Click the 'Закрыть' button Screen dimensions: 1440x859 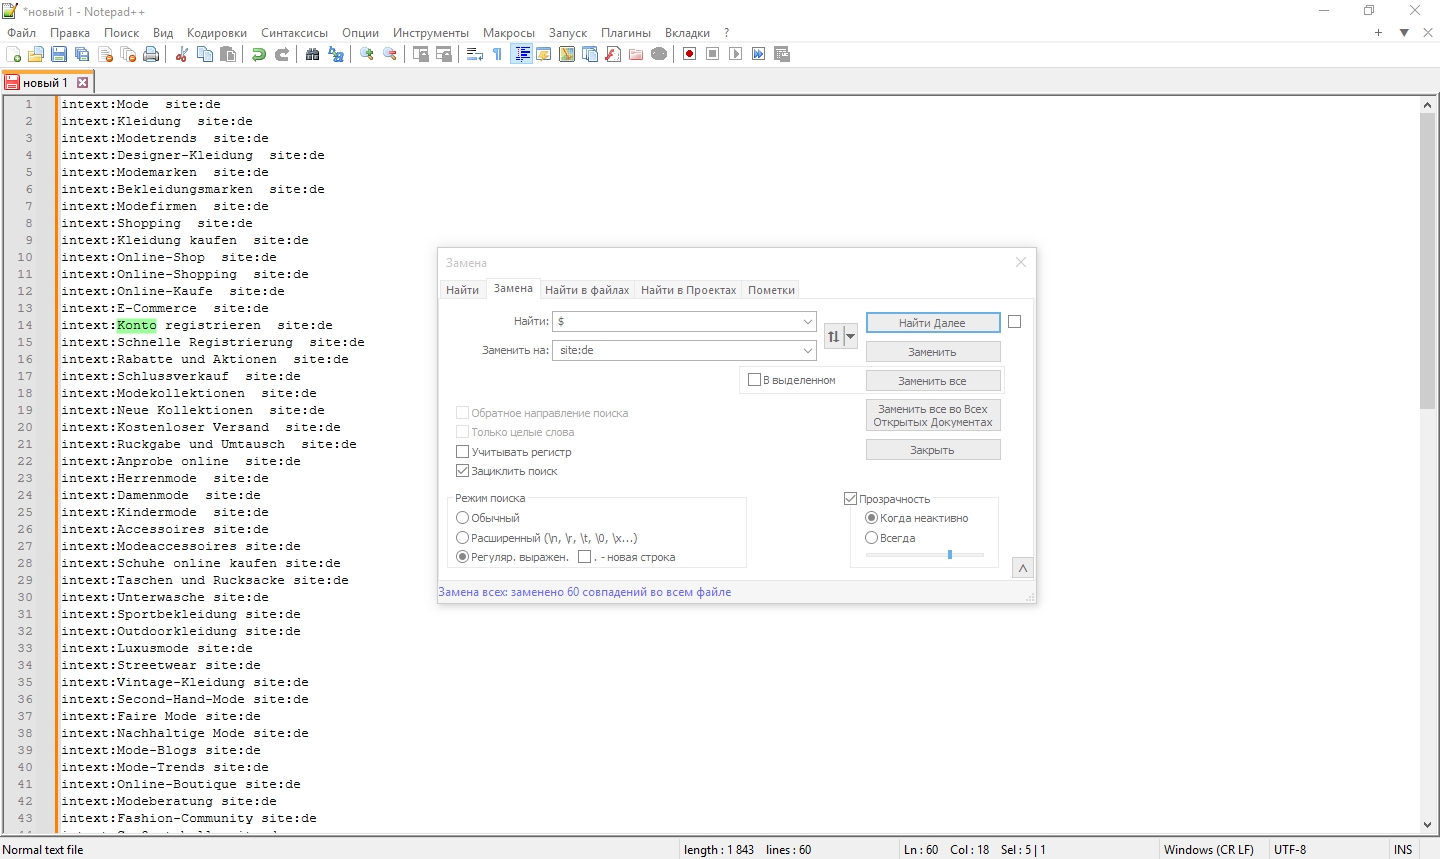click(x=933, y=450)
